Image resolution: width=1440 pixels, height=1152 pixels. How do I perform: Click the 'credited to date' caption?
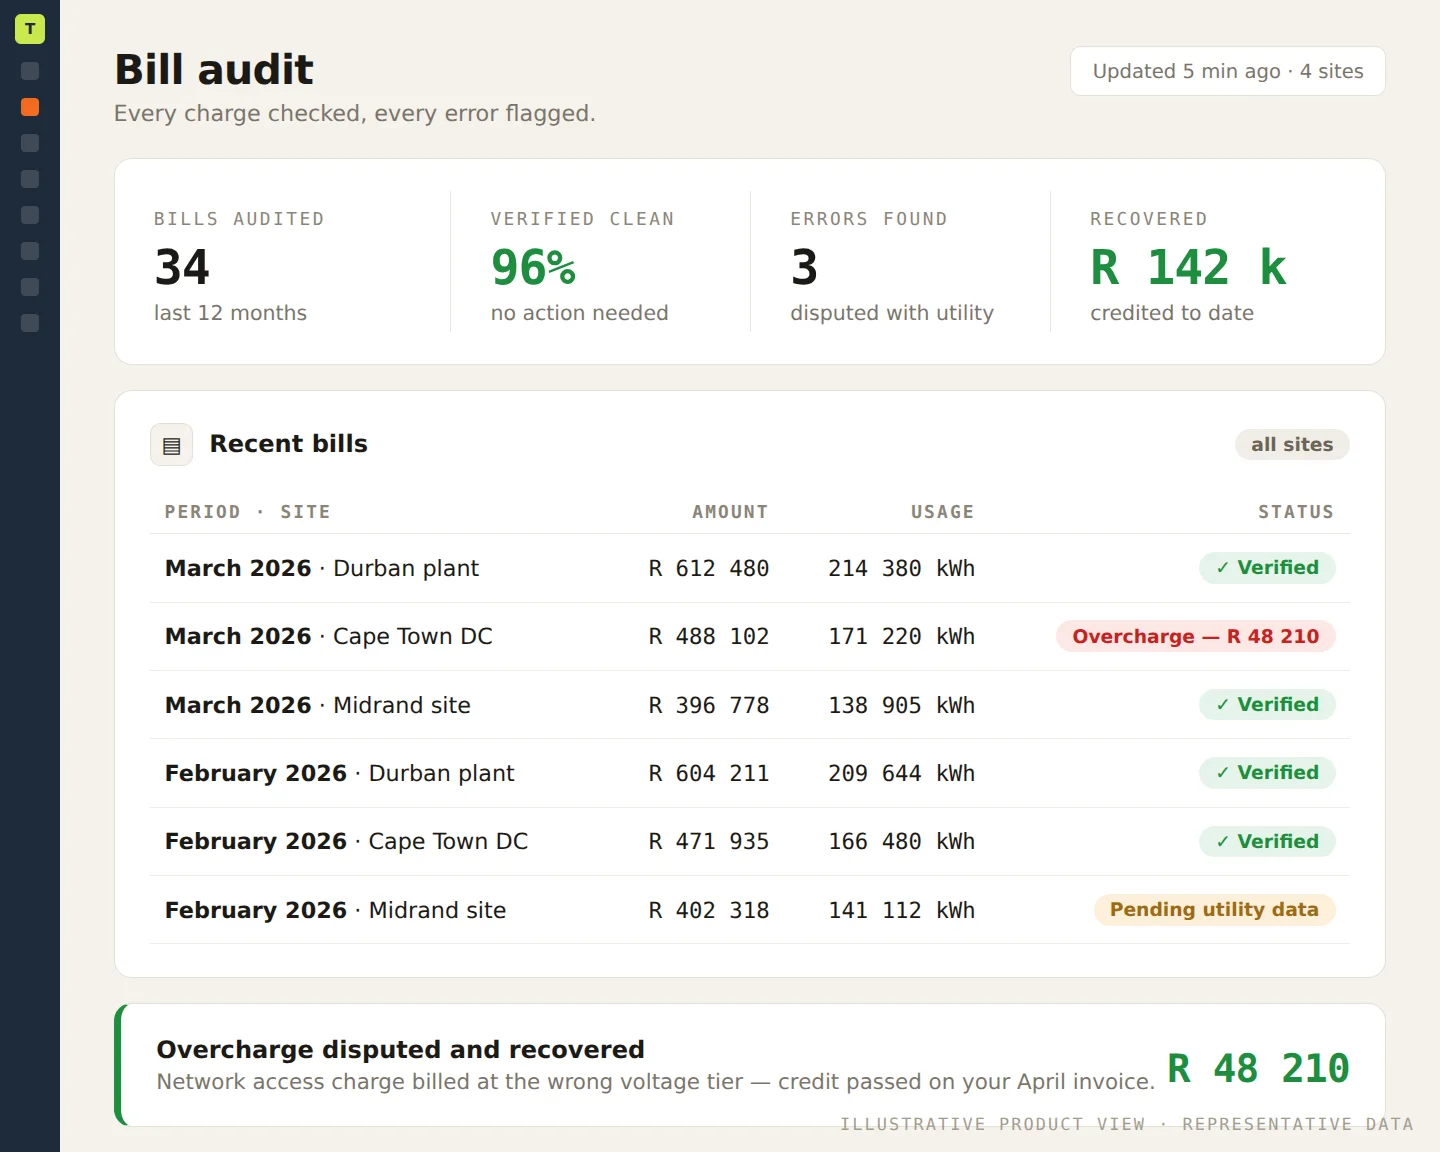pyautogui.click(x=1172, y=313)
